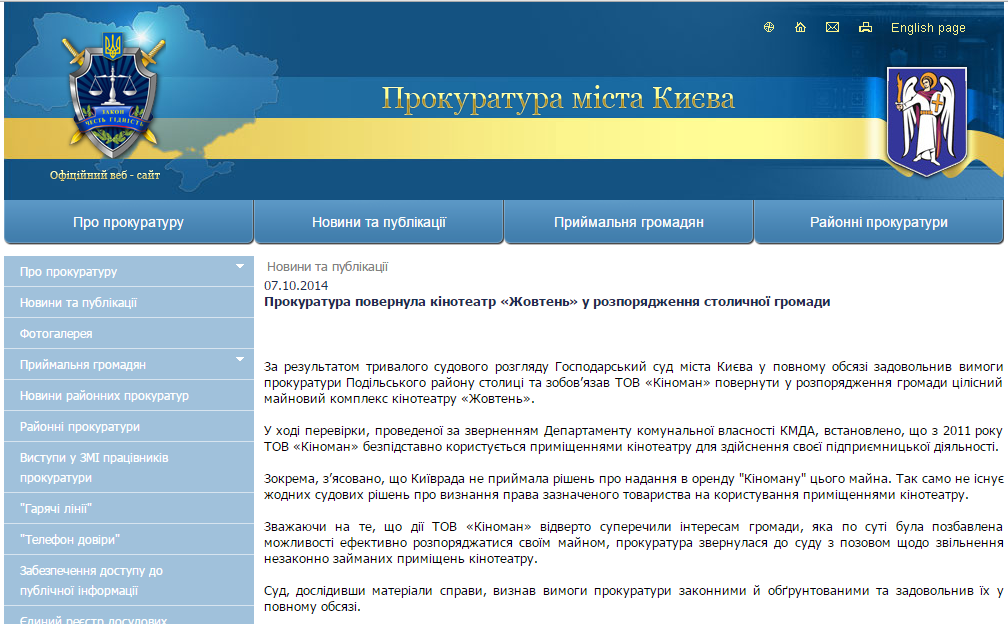Open sidebar item "Фотогалерея"
Screen dimensions: 1008x624
click(129, 334)
